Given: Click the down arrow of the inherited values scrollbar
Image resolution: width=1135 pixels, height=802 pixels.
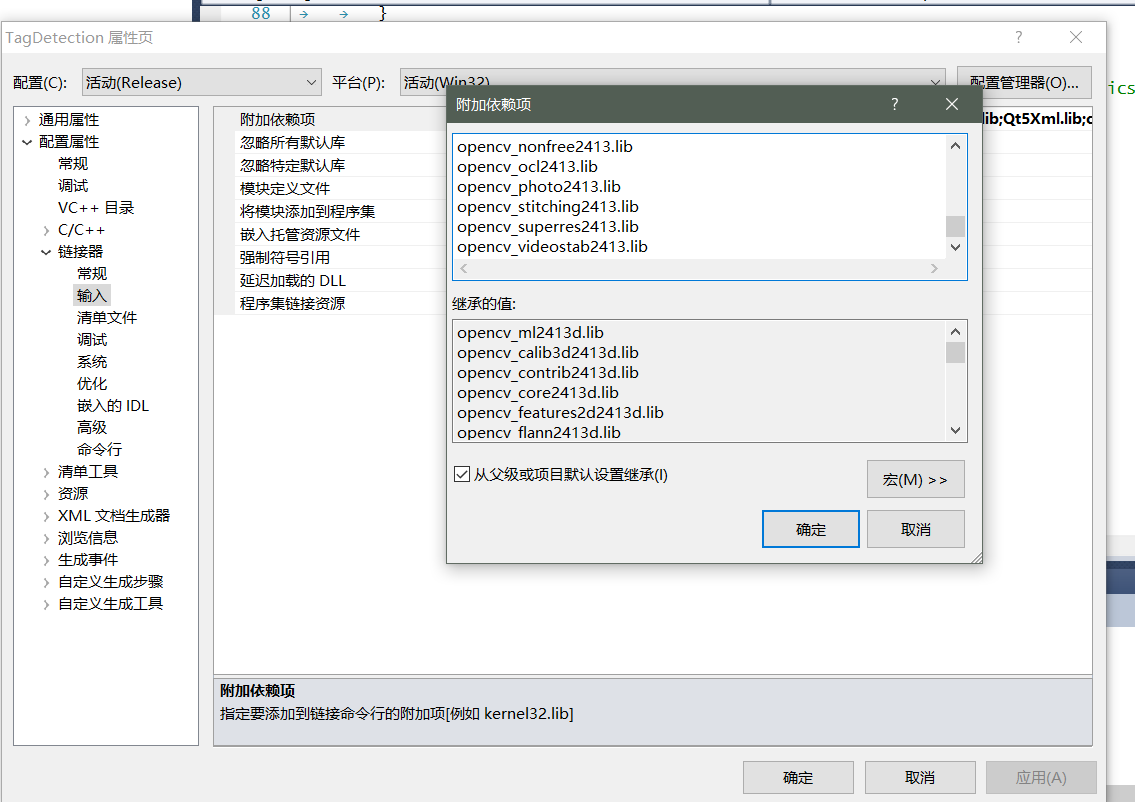Looking at the screenshot, I should (x=954, y=431).
